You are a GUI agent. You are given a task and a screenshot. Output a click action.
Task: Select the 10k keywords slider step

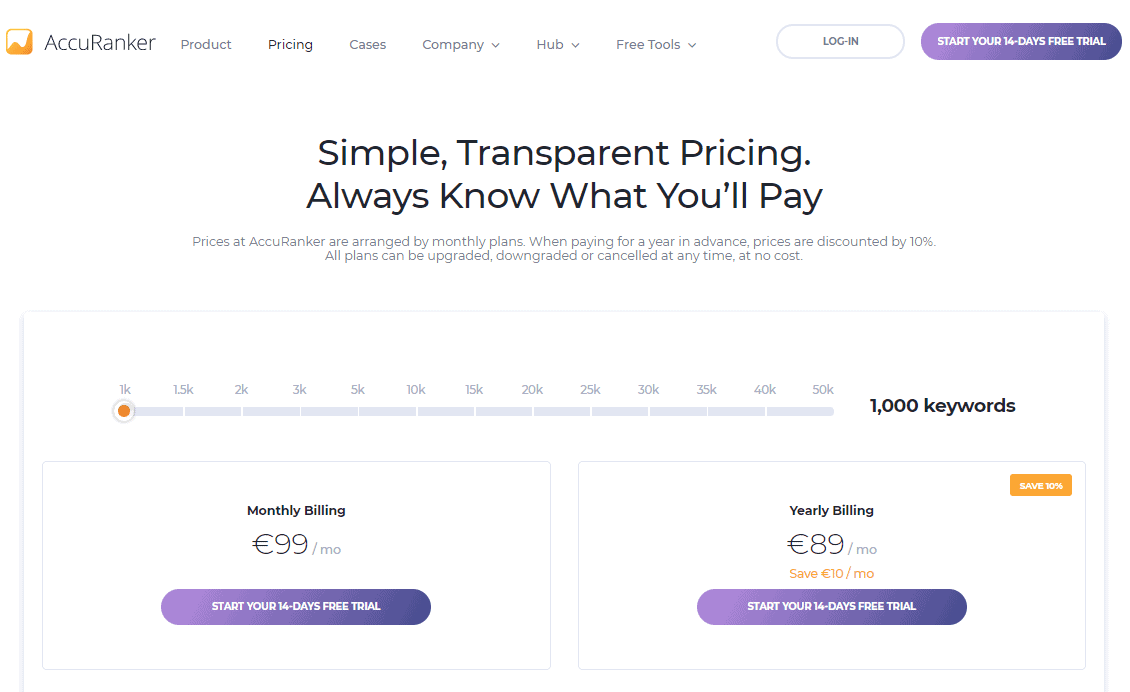pos(416,411)
